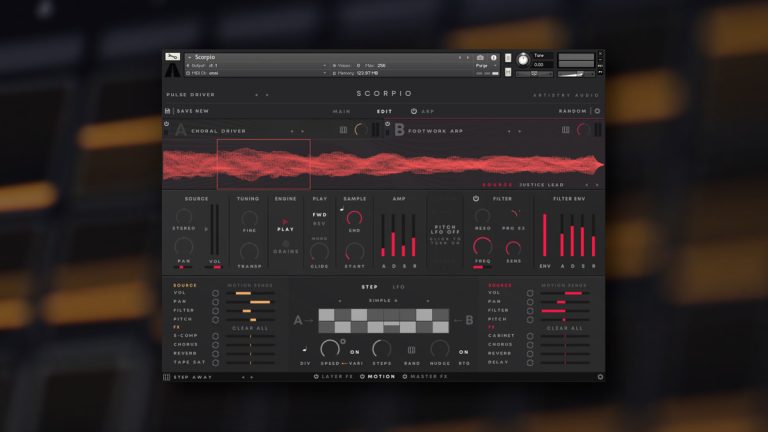Switch to the MAIN tab
The width and height of the screenshot is (768, 432).
(341, 112)
